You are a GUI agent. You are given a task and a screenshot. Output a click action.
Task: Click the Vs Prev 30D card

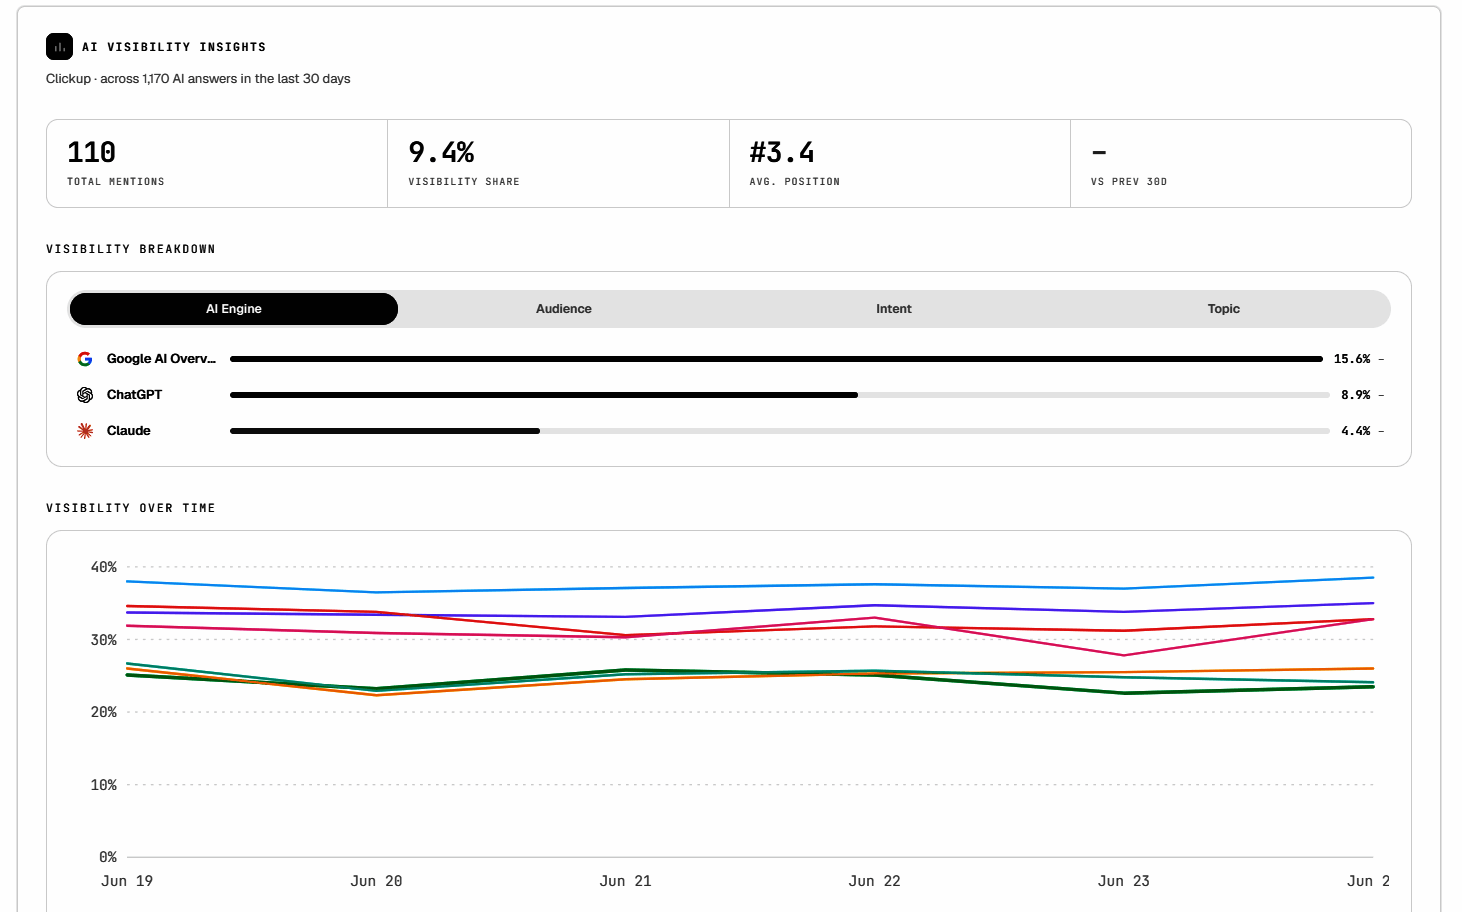(x=1241, y=164)
